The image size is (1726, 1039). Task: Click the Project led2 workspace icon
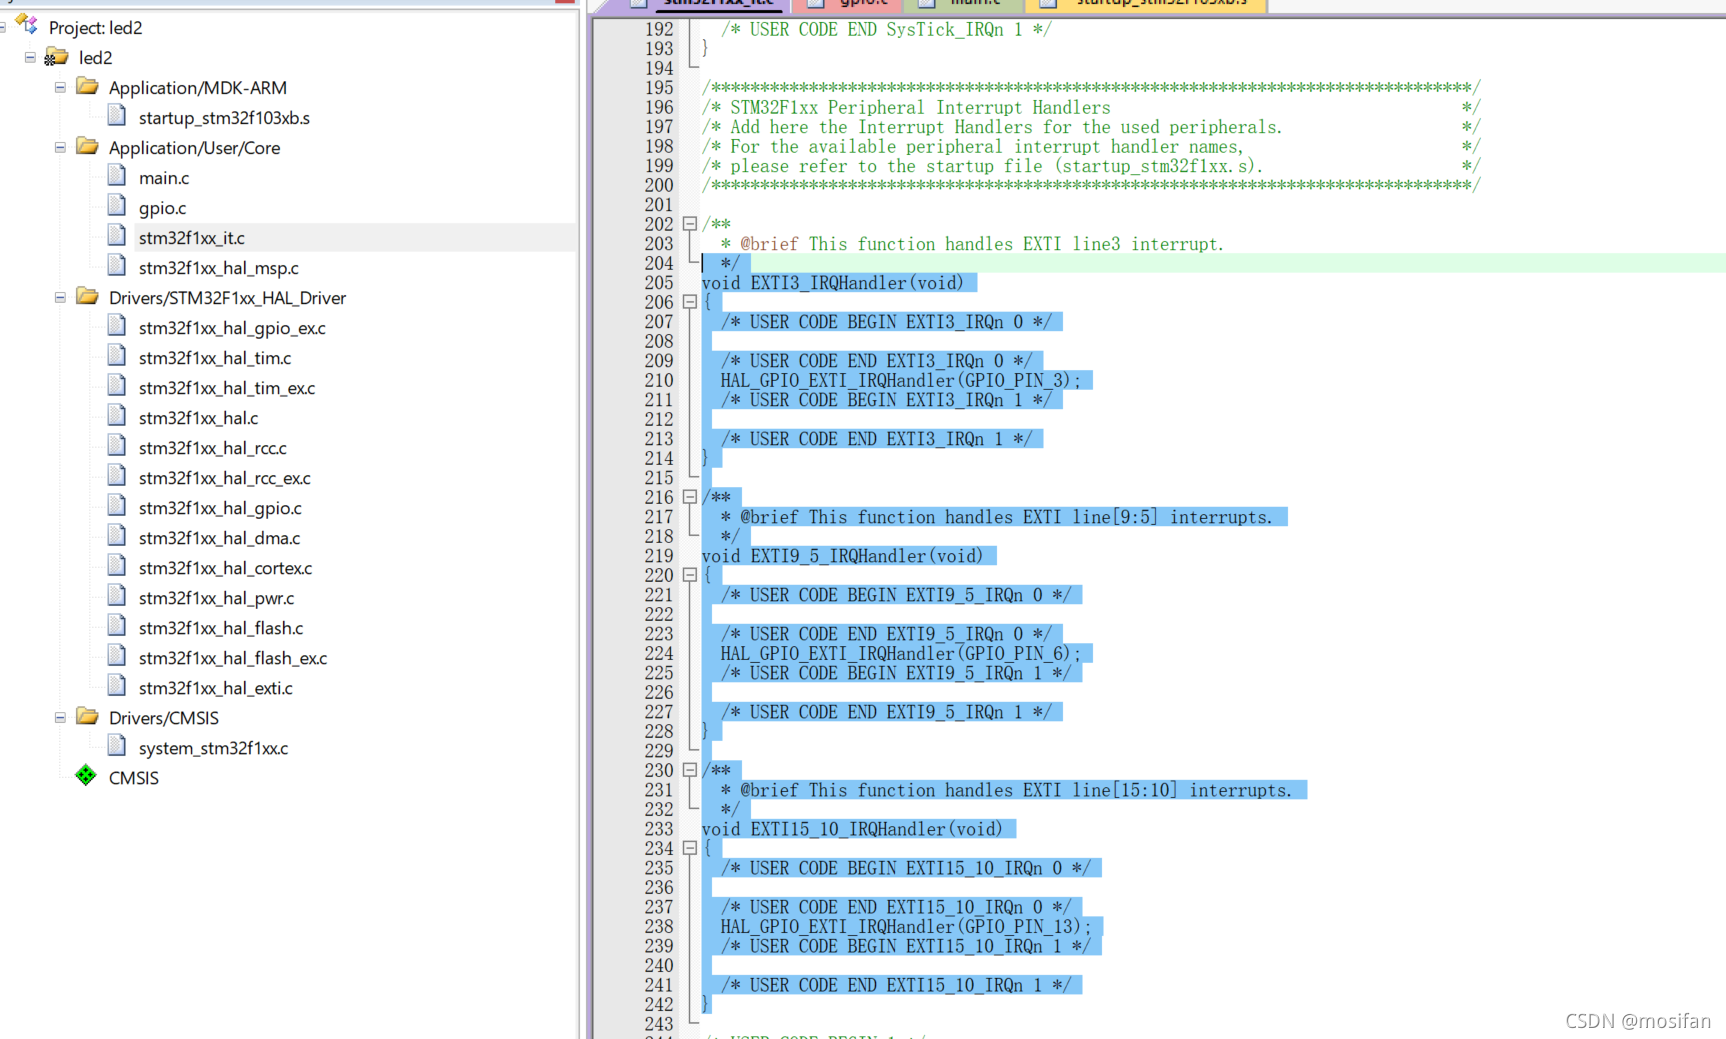click(x=27, y=25)
